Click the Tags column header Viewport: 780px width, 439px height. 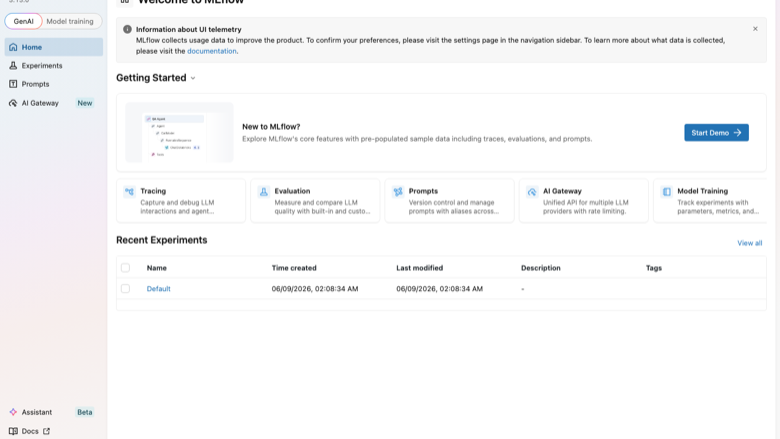tap(654, 268)
